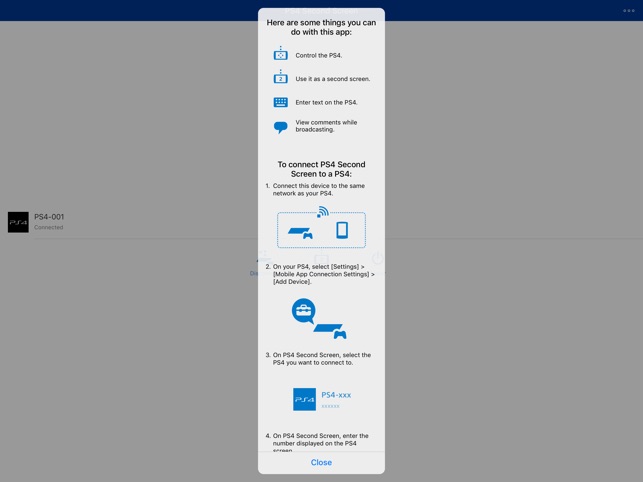Tap the blue comments speech bubble icon
The width and height of the screenshot is (643, 482).
click(281, 127)
